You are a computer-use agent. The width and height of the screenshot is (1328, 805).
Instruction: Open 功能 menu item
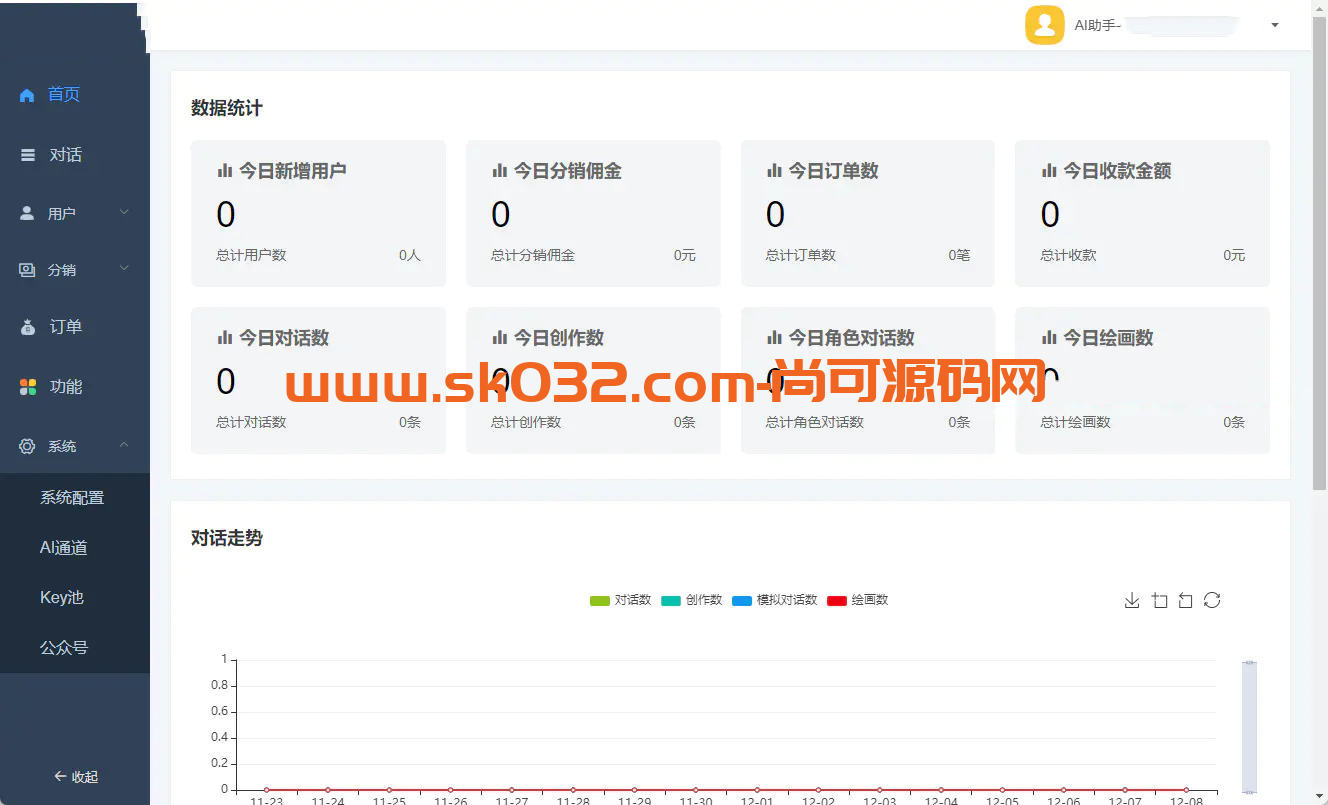tap(75, 387)
